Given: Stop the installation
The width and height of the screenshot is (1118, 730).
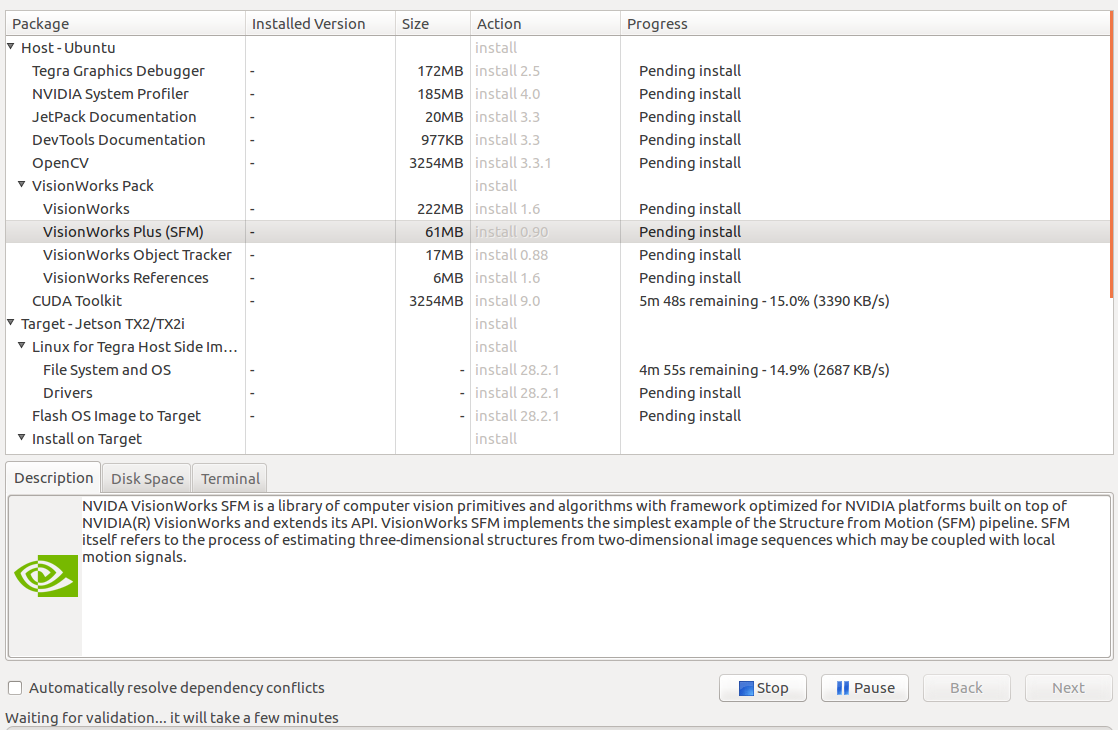Looking at the screenshot, I should tap(763, 688).
